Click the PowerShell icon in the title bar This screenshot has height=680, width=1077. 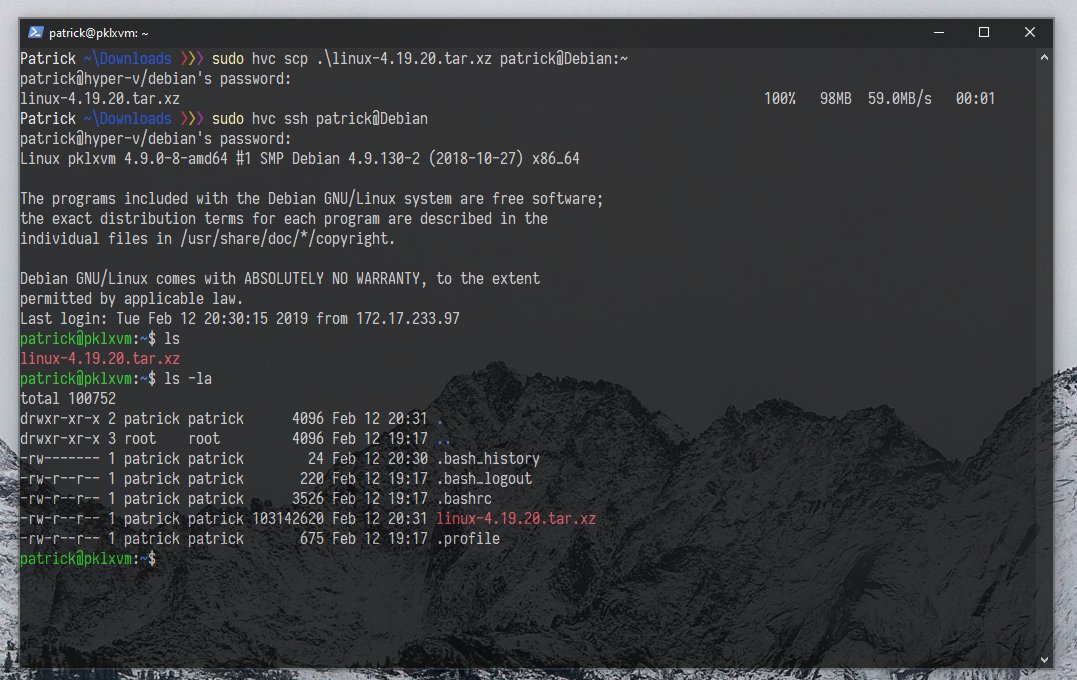click(x=36, y=32)
